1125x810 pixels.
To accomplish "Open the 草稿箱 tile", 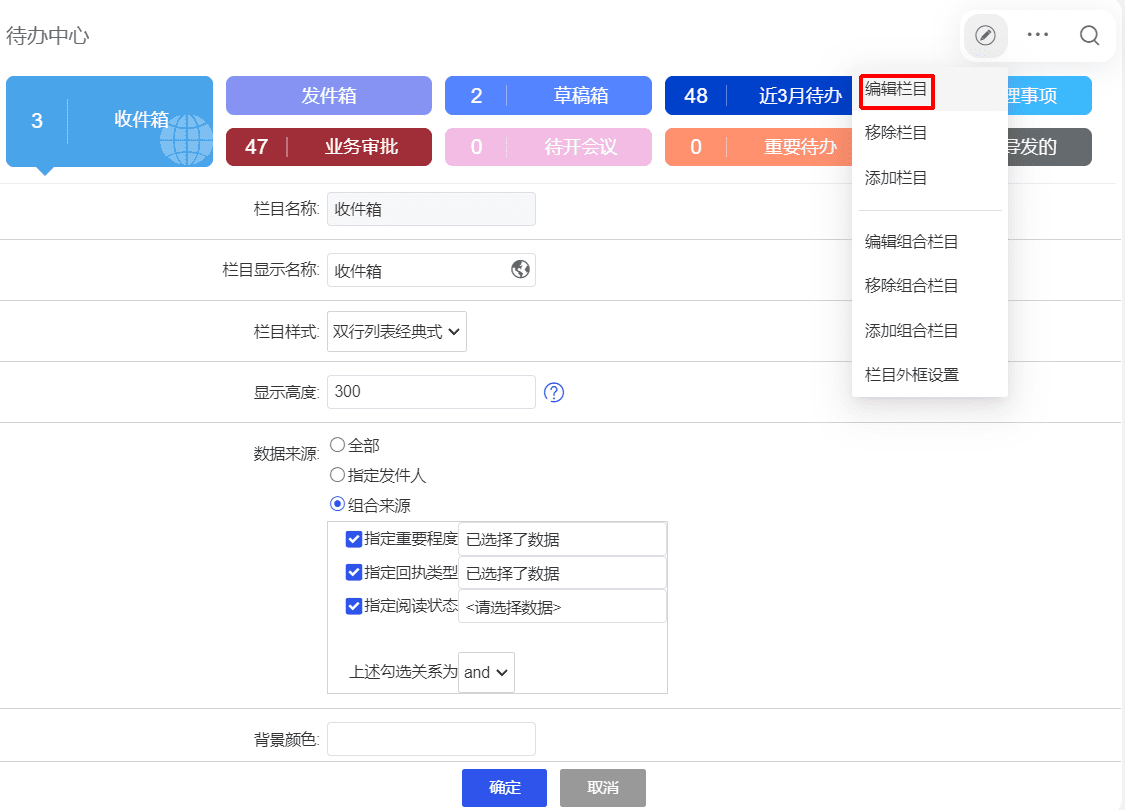I will tap(548, 95).
